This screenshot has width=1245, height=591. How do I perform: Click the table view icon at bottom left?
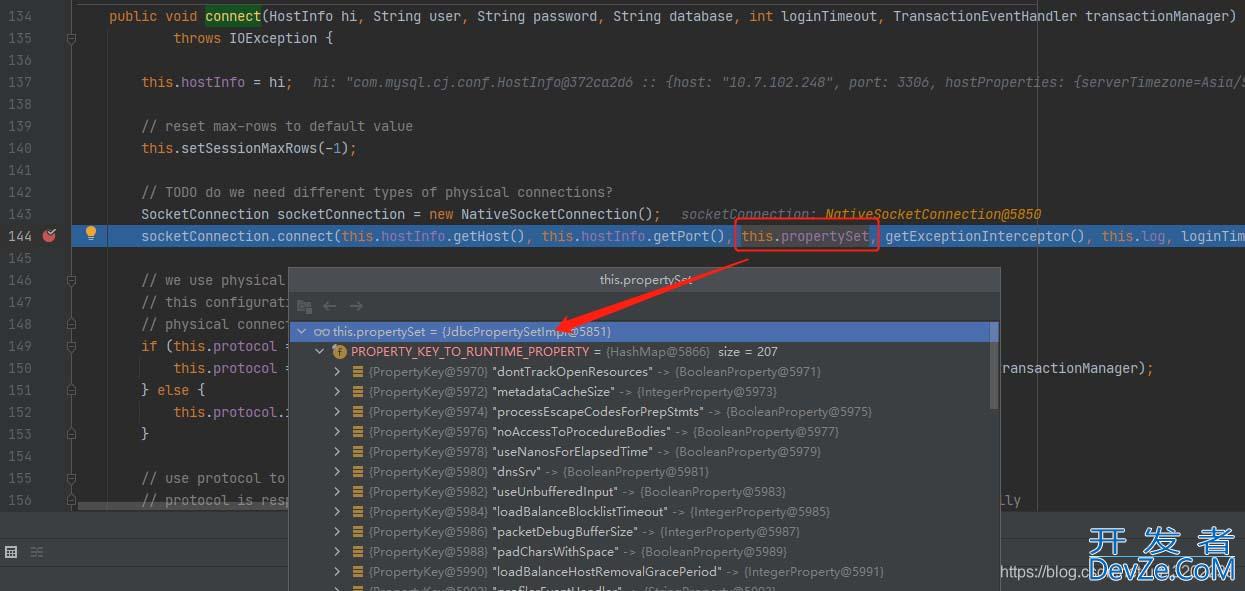click(x=11, y=552)
